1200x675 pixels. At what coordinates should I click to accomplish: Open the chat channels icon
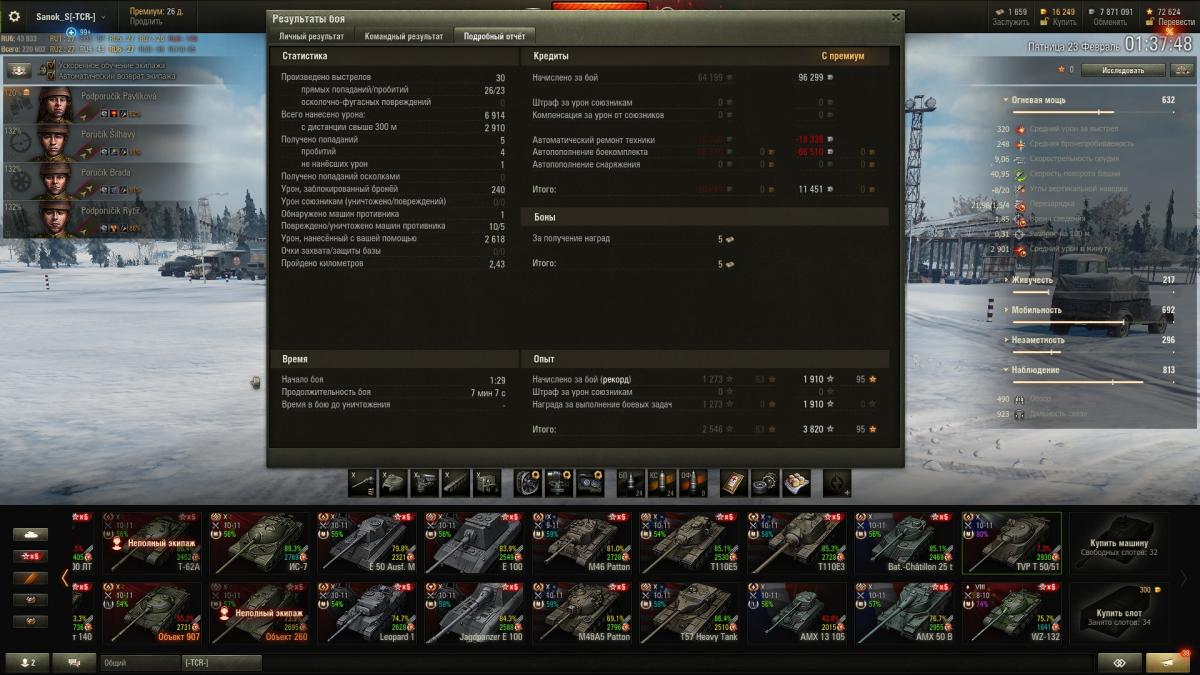(x=74, y=662)
